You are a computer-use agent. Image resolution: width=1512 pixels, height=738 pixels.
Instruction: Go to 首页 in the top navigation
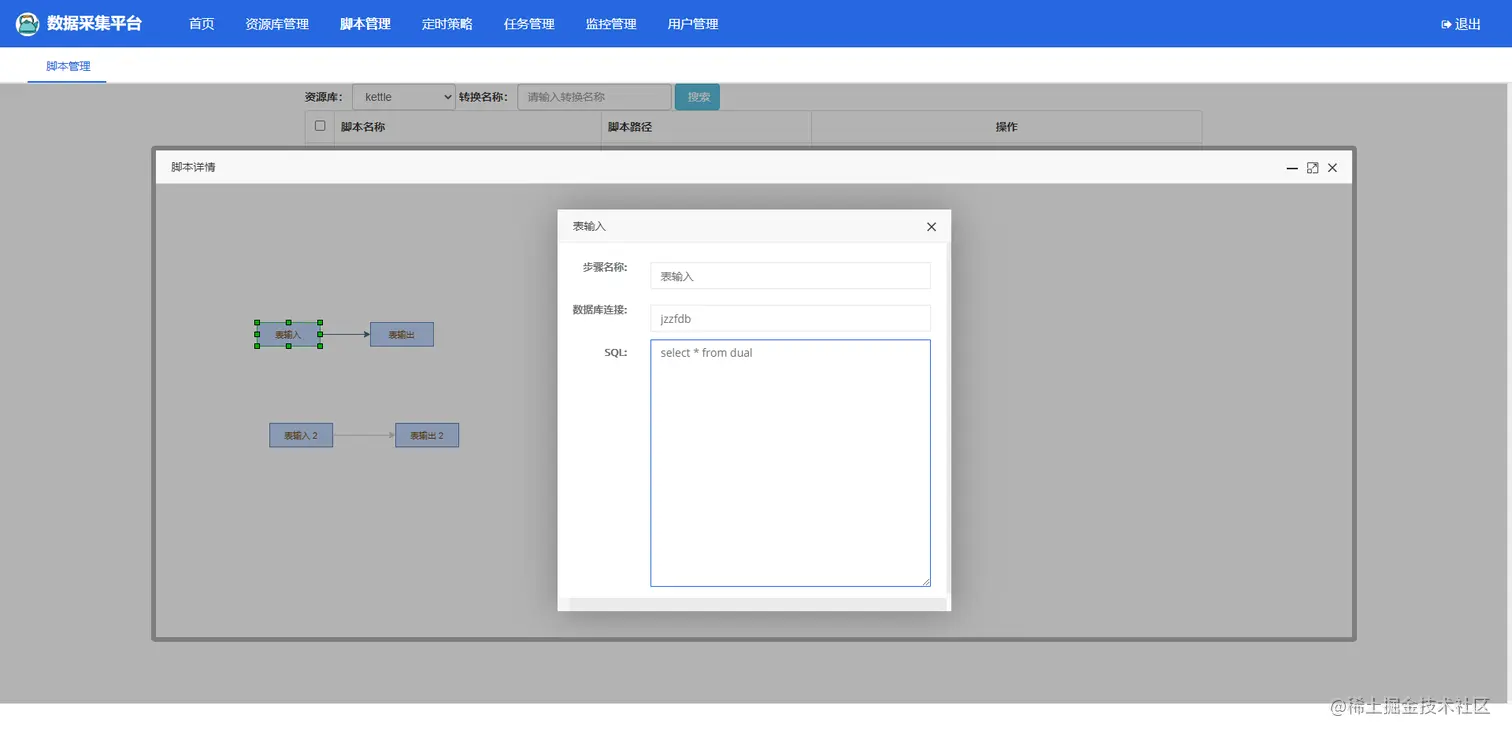coord(202,24)
